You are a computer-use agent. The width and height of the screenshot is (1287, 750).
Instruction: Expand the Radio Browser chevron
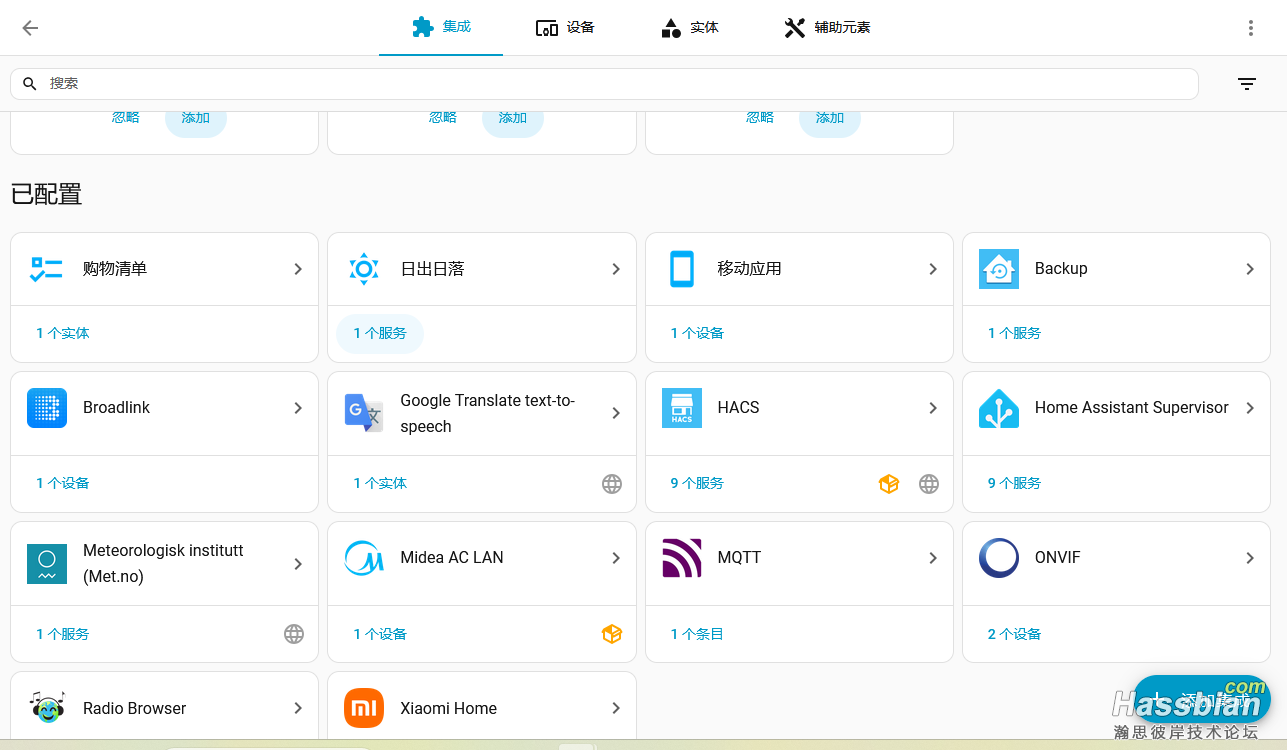click(x=298, y=708)
